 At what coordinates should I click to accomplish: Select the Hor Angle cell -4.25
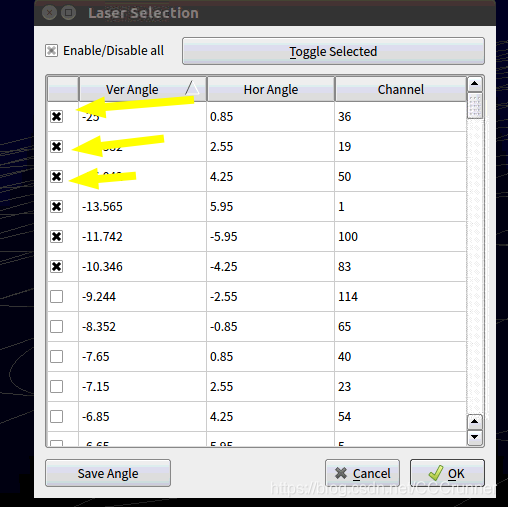point(271,267)
